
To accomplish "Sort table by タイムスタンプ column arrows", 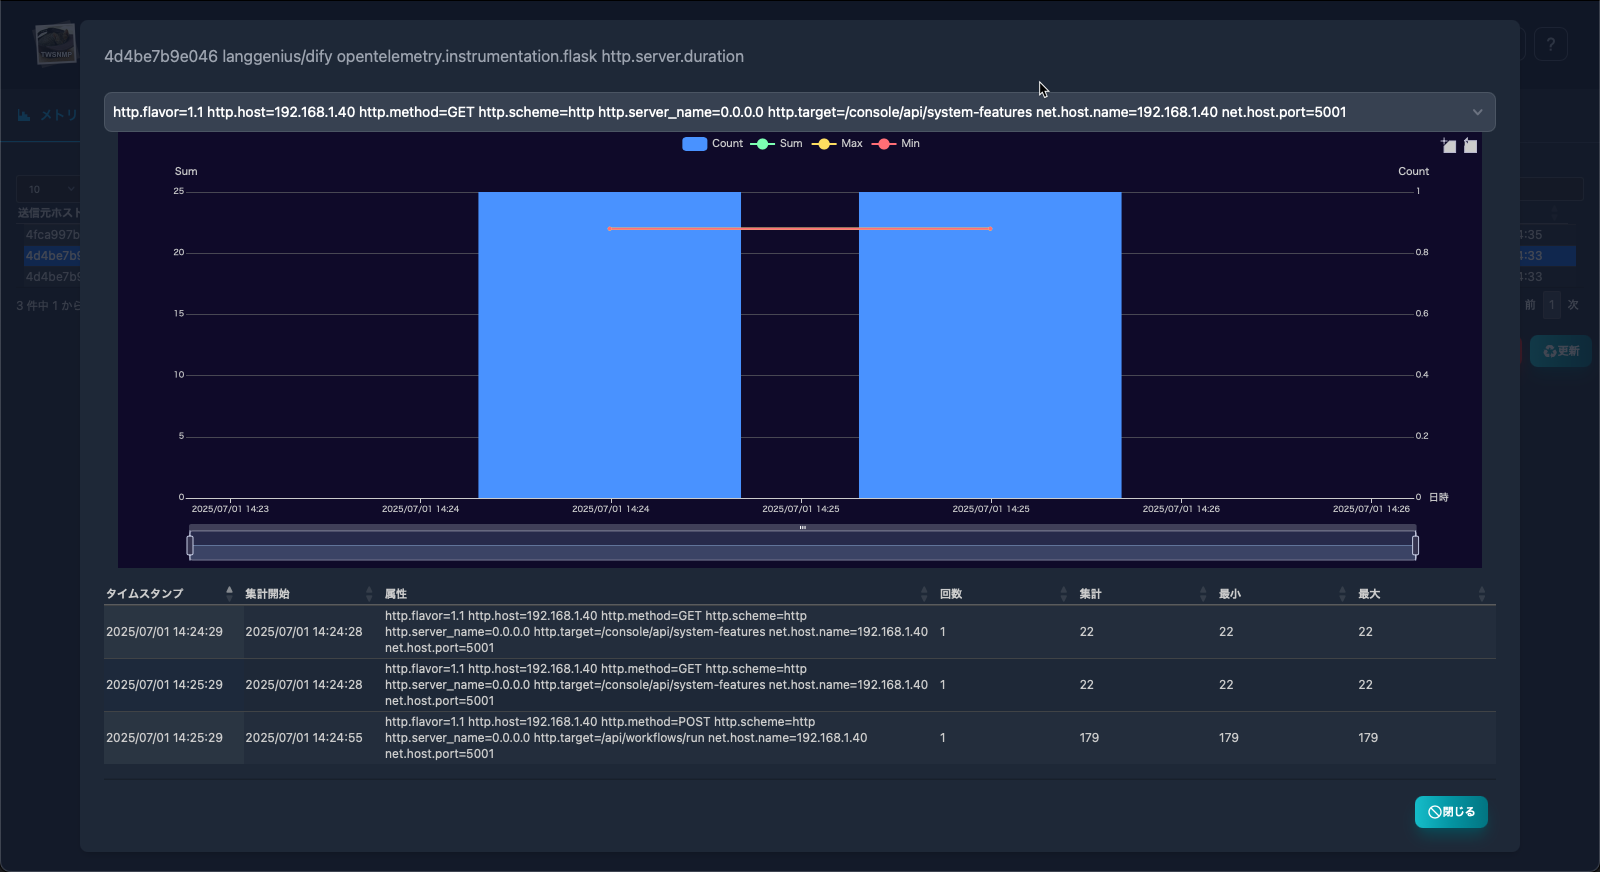I will [x=229, y=593].
